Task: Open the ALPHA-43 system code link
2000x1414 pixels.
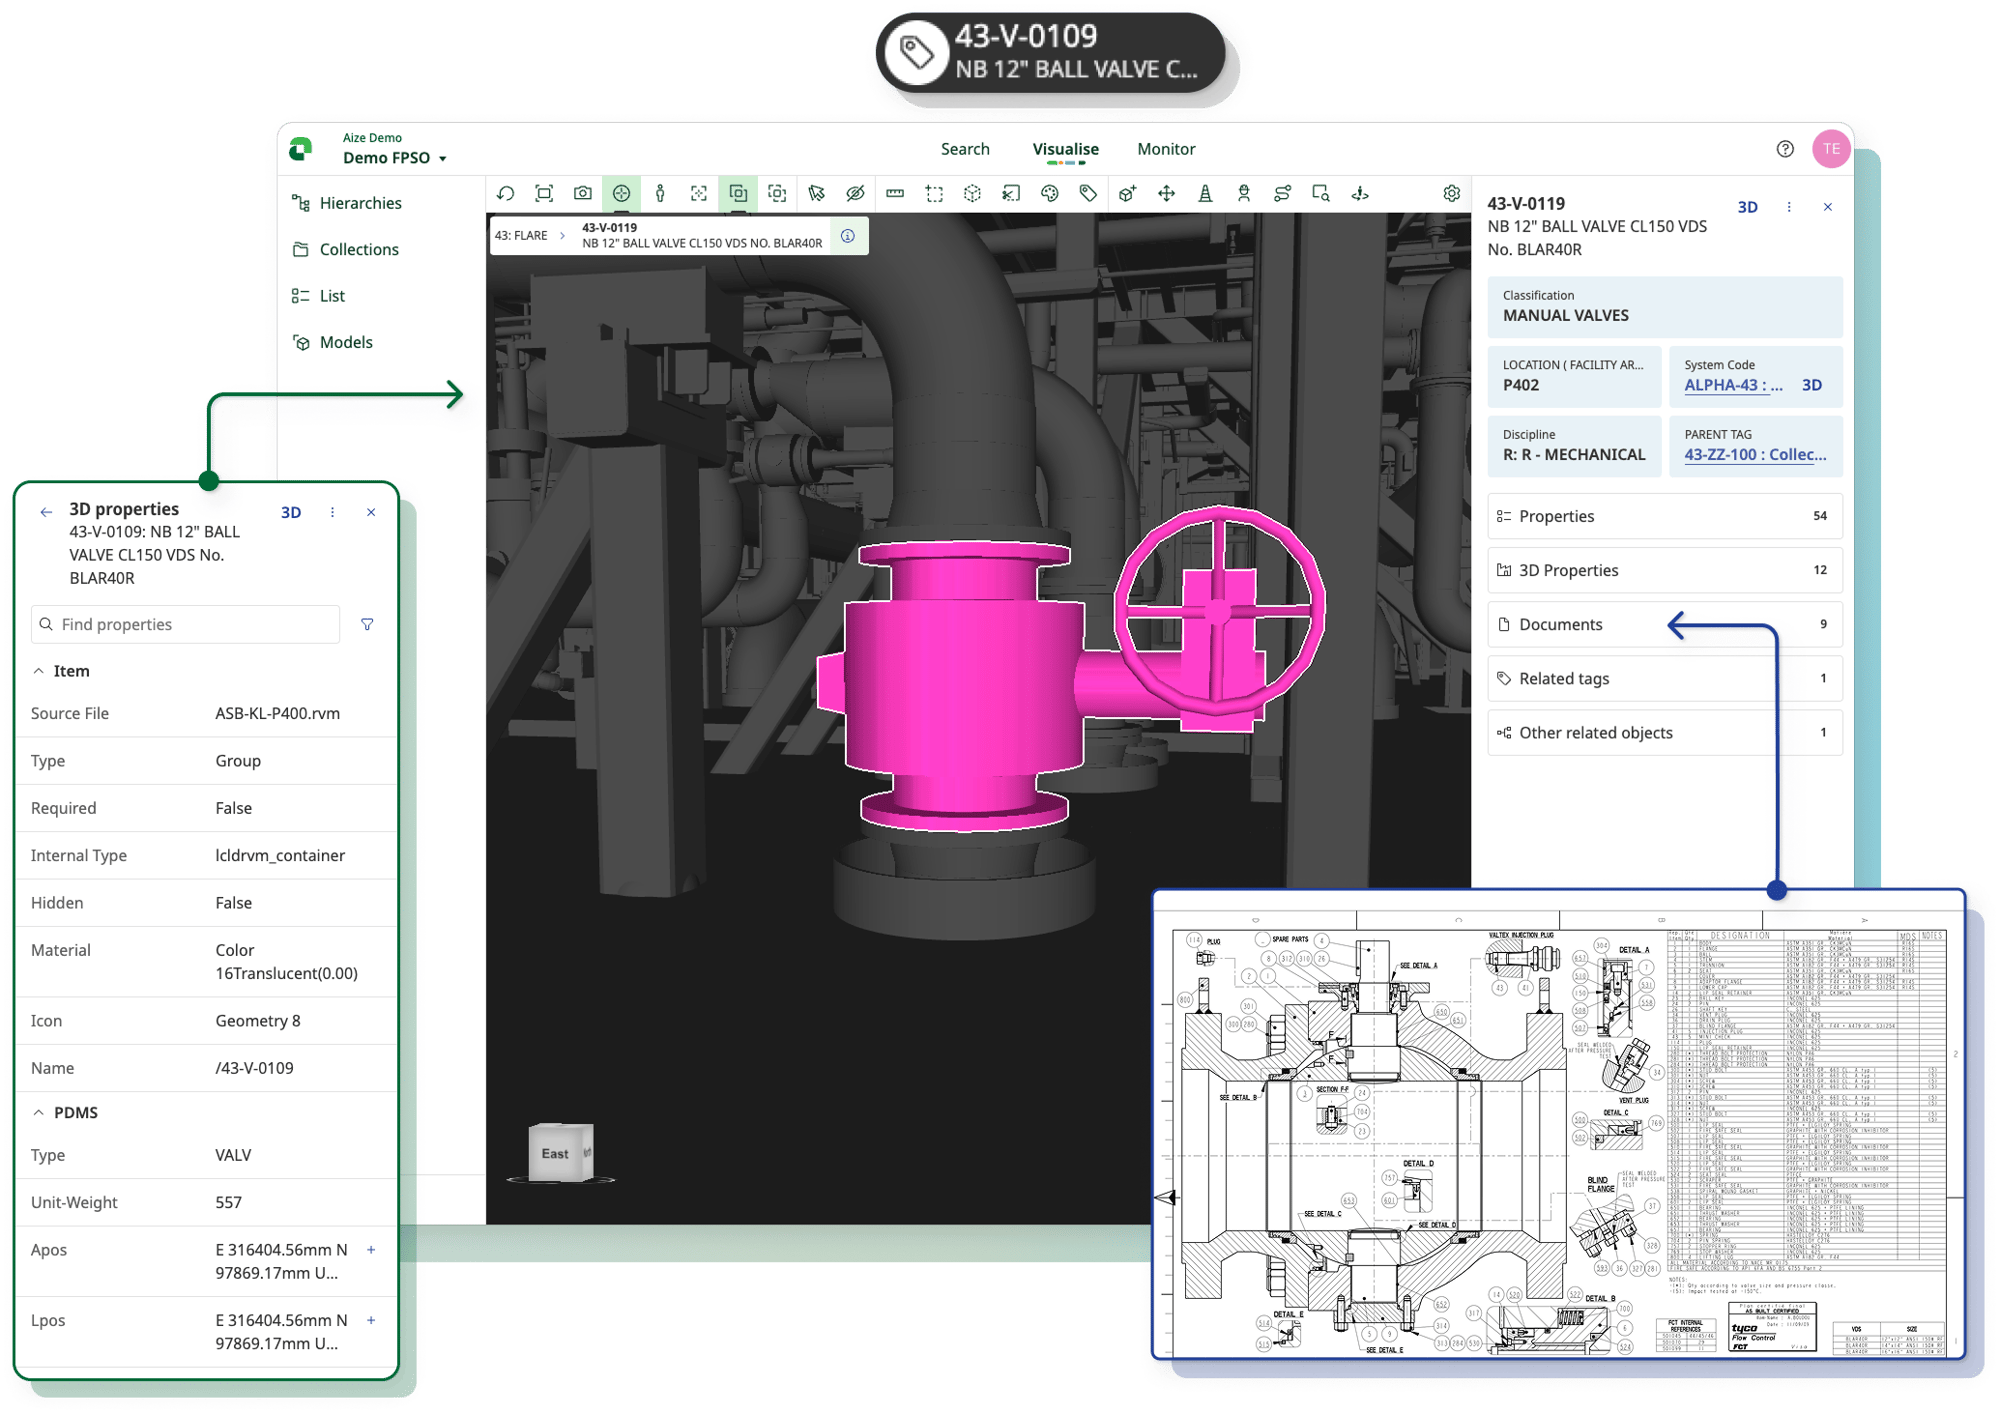Action: click(x=1733, y=385)
